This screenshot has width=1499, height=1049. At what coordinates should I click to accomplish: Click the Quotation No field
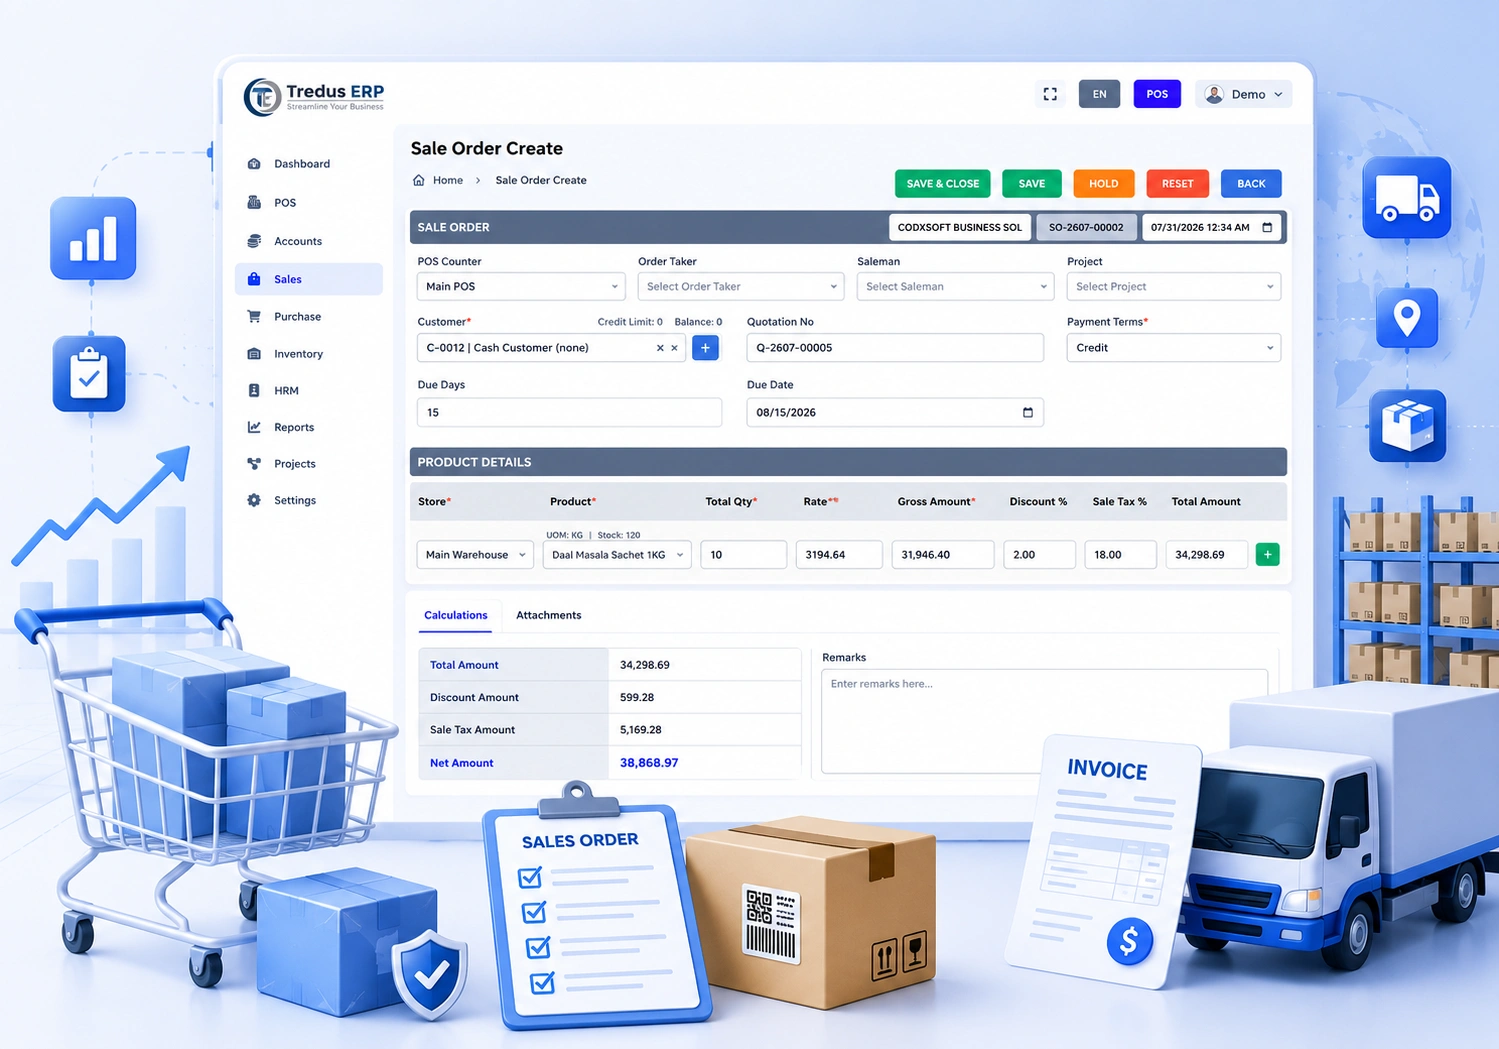(x=895, y=348)
